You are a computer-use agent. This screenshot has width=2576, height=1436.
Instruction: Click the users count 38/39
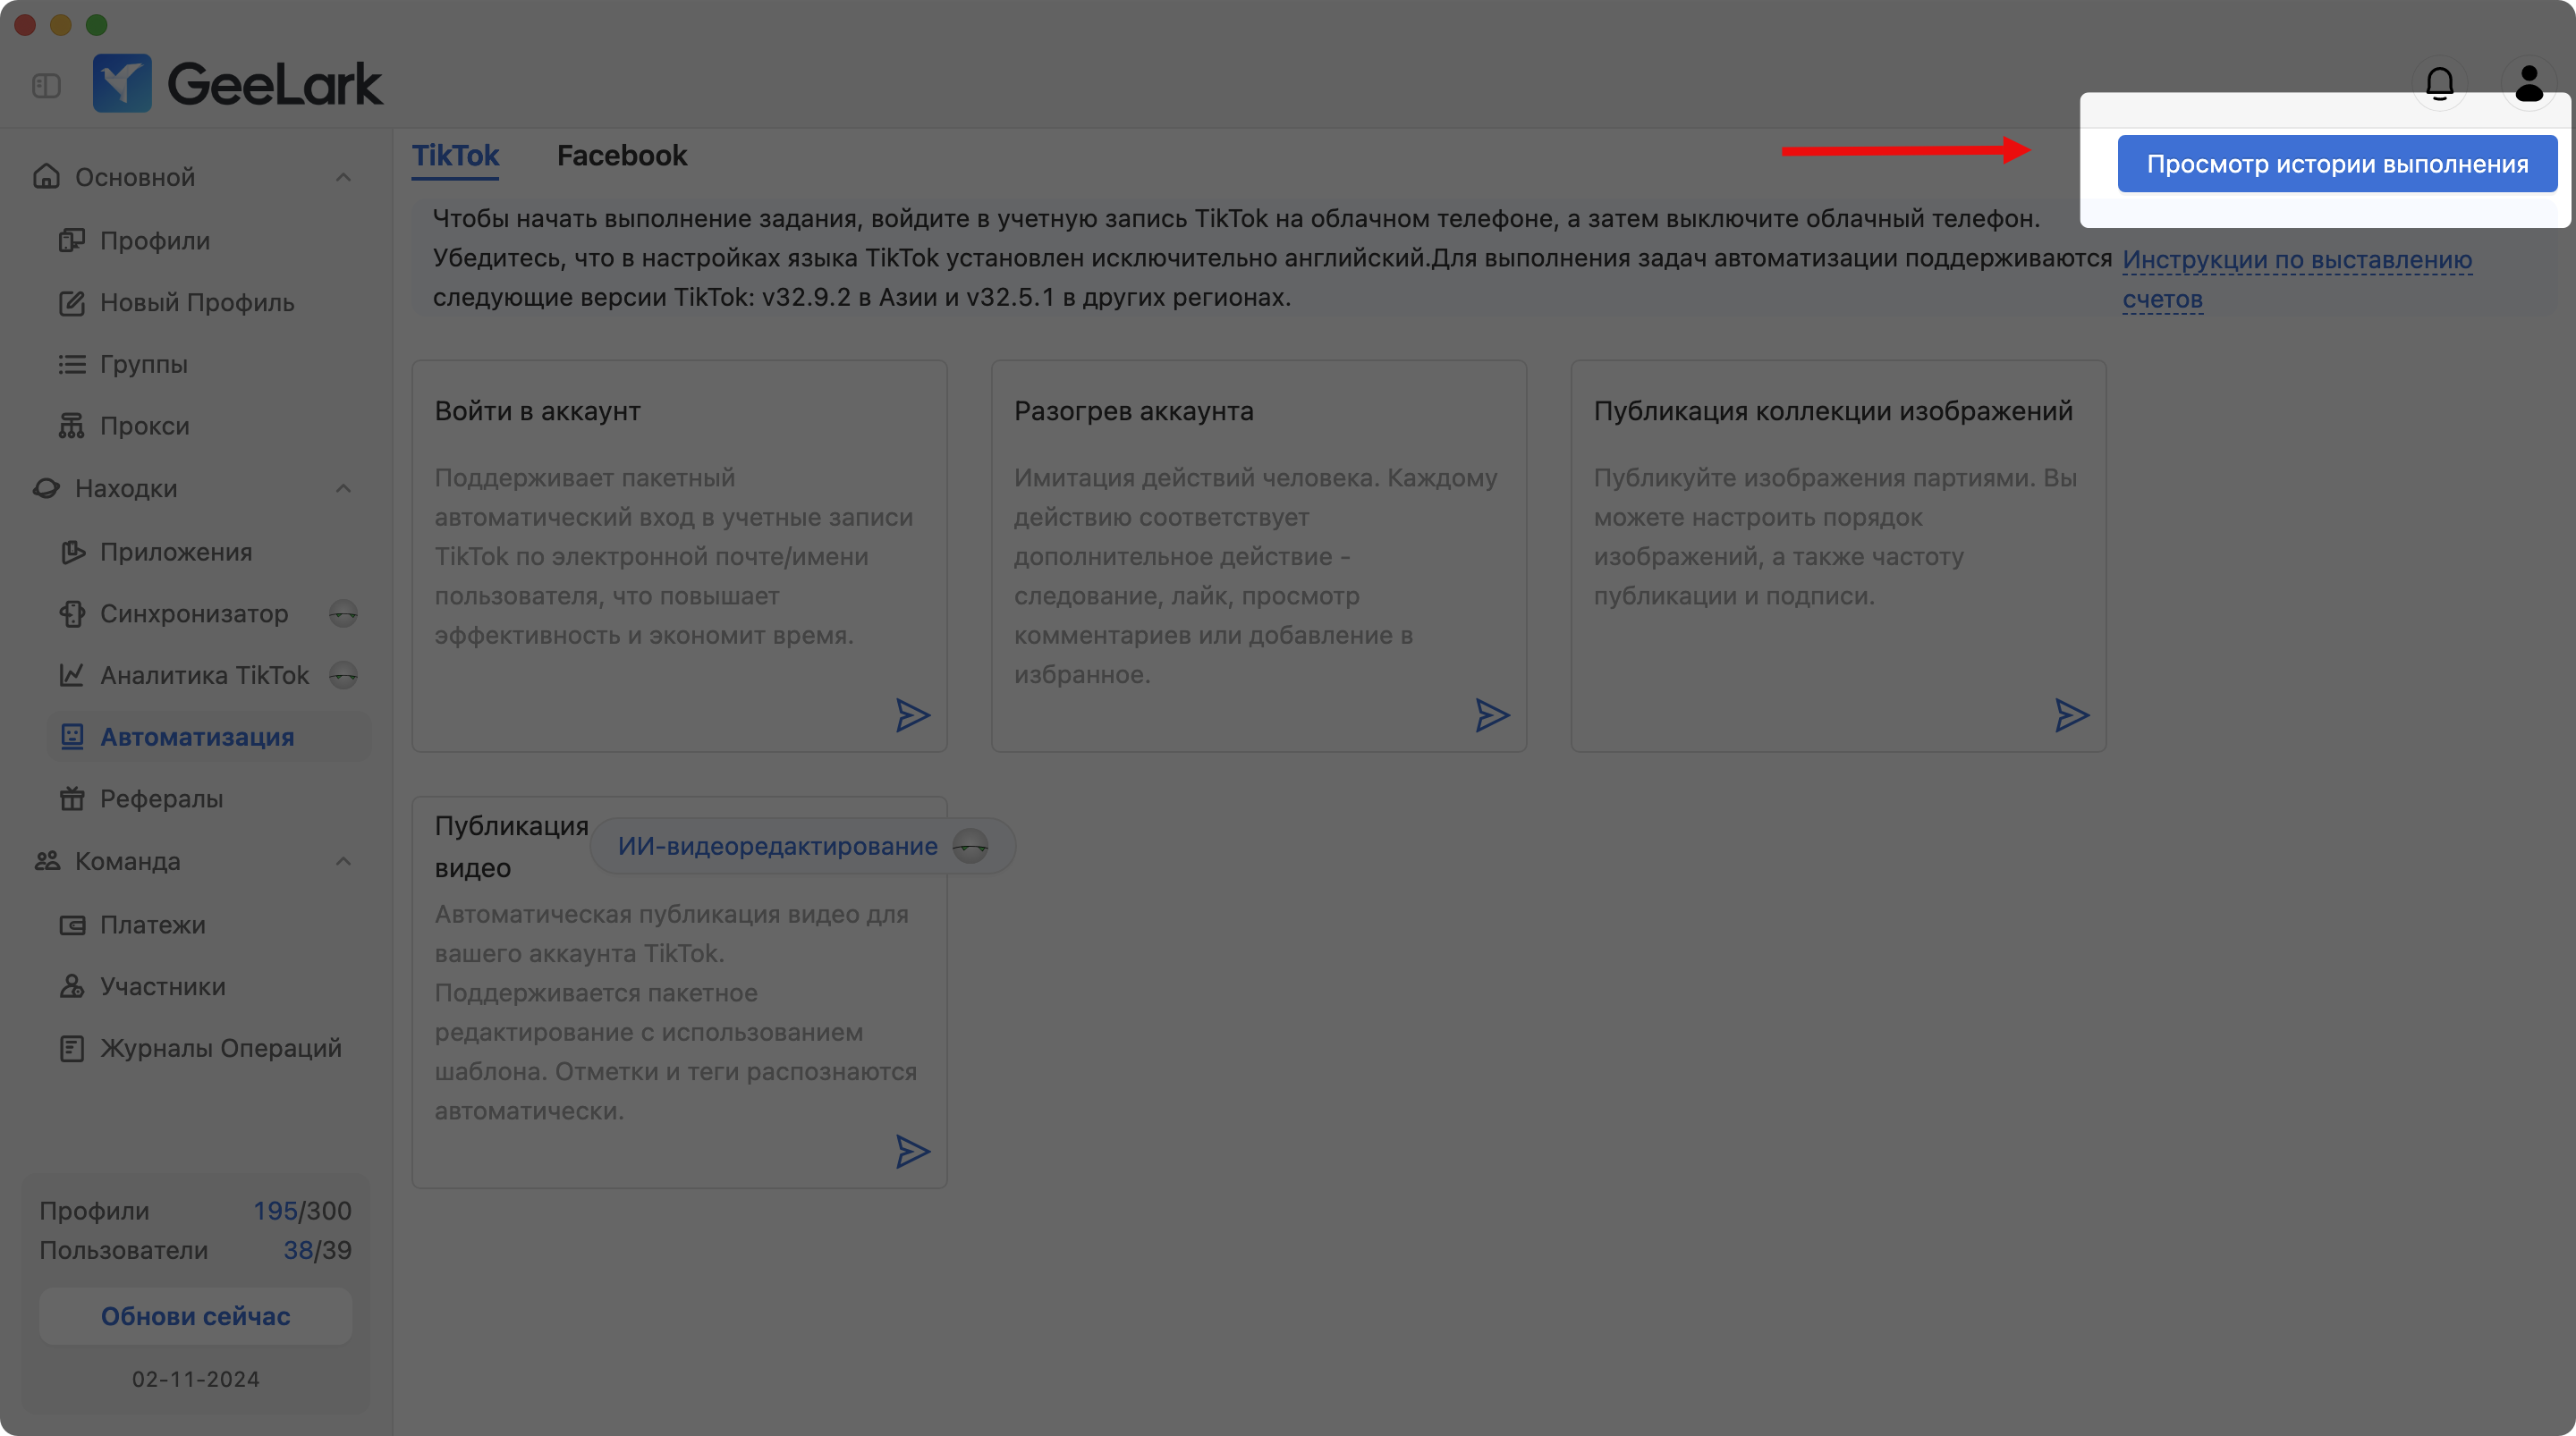pyautogui.click(x=317, y=1250)
